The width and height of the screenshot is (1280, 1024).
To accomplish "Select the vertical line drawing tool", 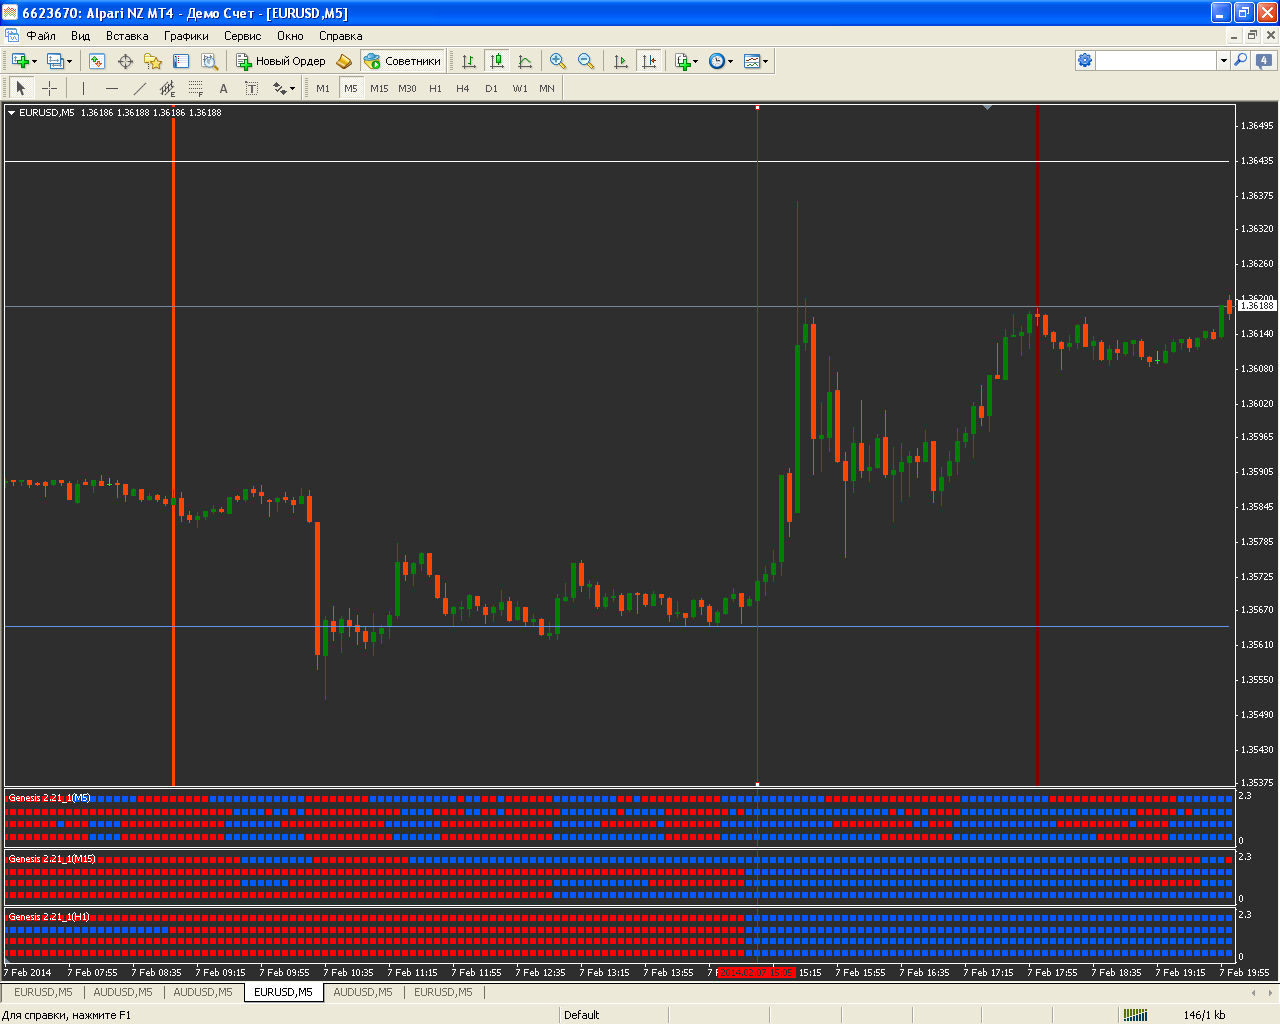I will coord(83,88).
